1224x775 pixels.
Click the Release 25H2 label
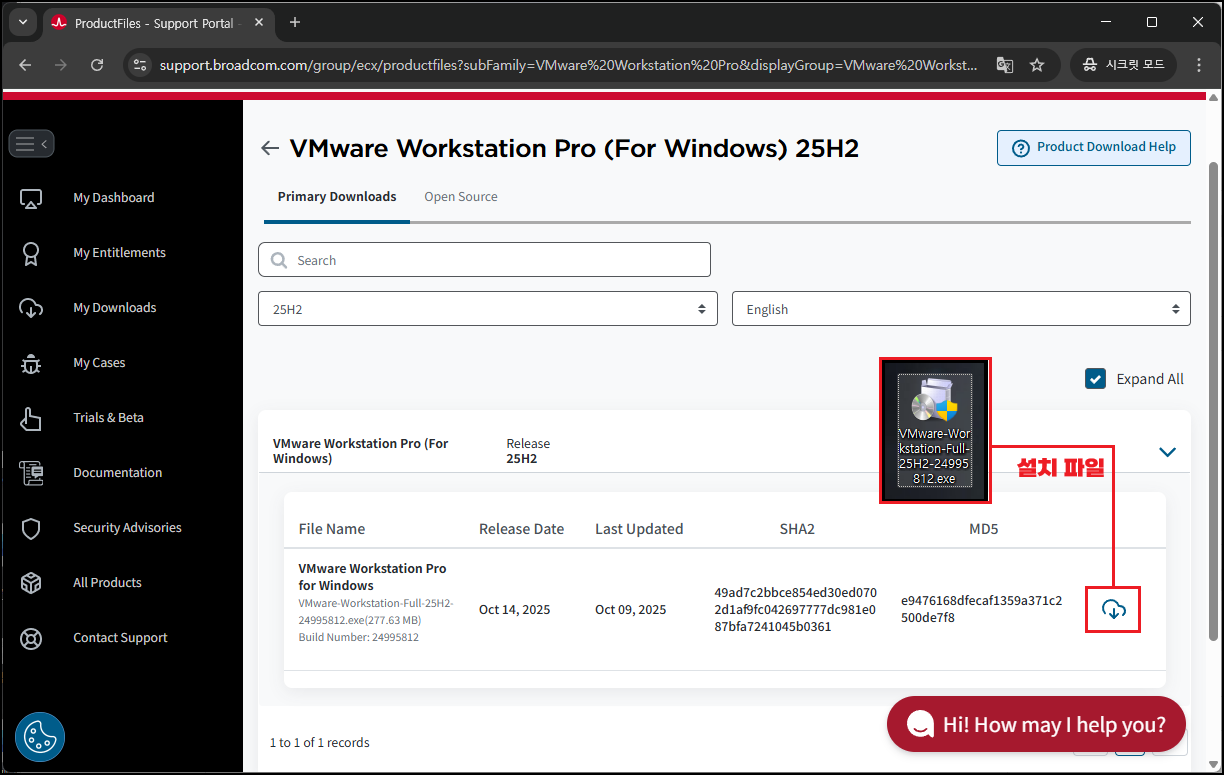coord(528,451)
